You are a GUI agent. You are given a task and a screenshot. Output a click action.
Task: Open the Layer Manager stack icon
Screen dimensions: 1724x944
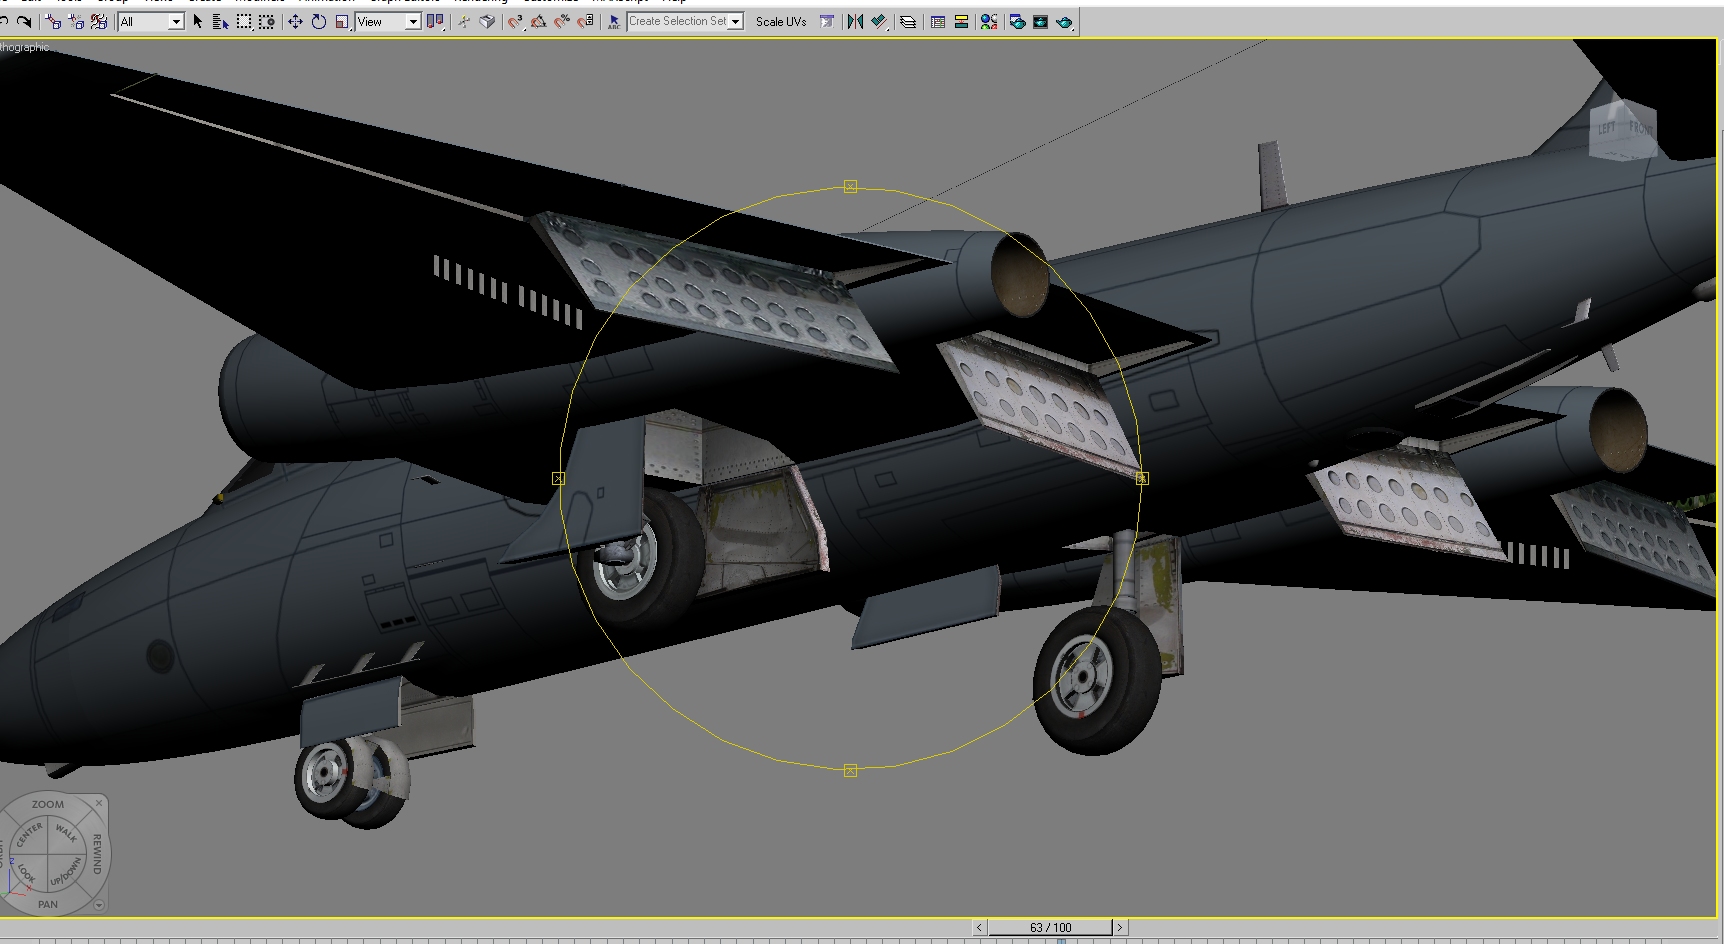point(908,21)
